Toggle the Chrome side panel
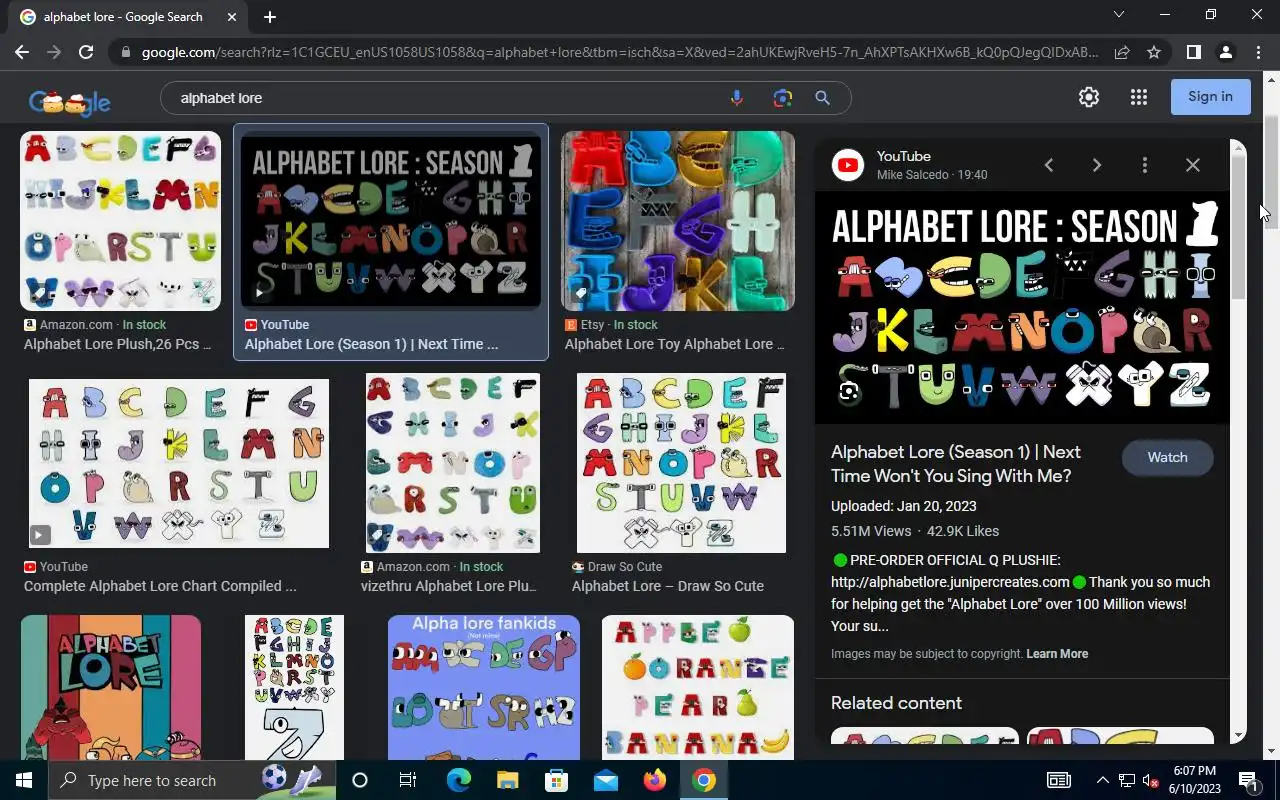This screenshot has width=1280, height=800. (1193, 52)
